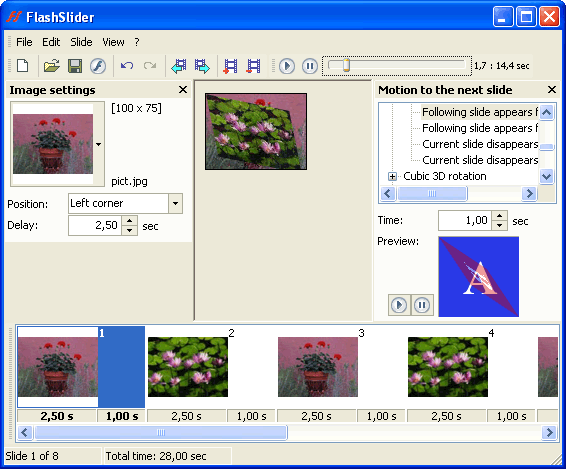566x469 pixels.
Task: Click the add slide film icon
Action: (230, 66)
